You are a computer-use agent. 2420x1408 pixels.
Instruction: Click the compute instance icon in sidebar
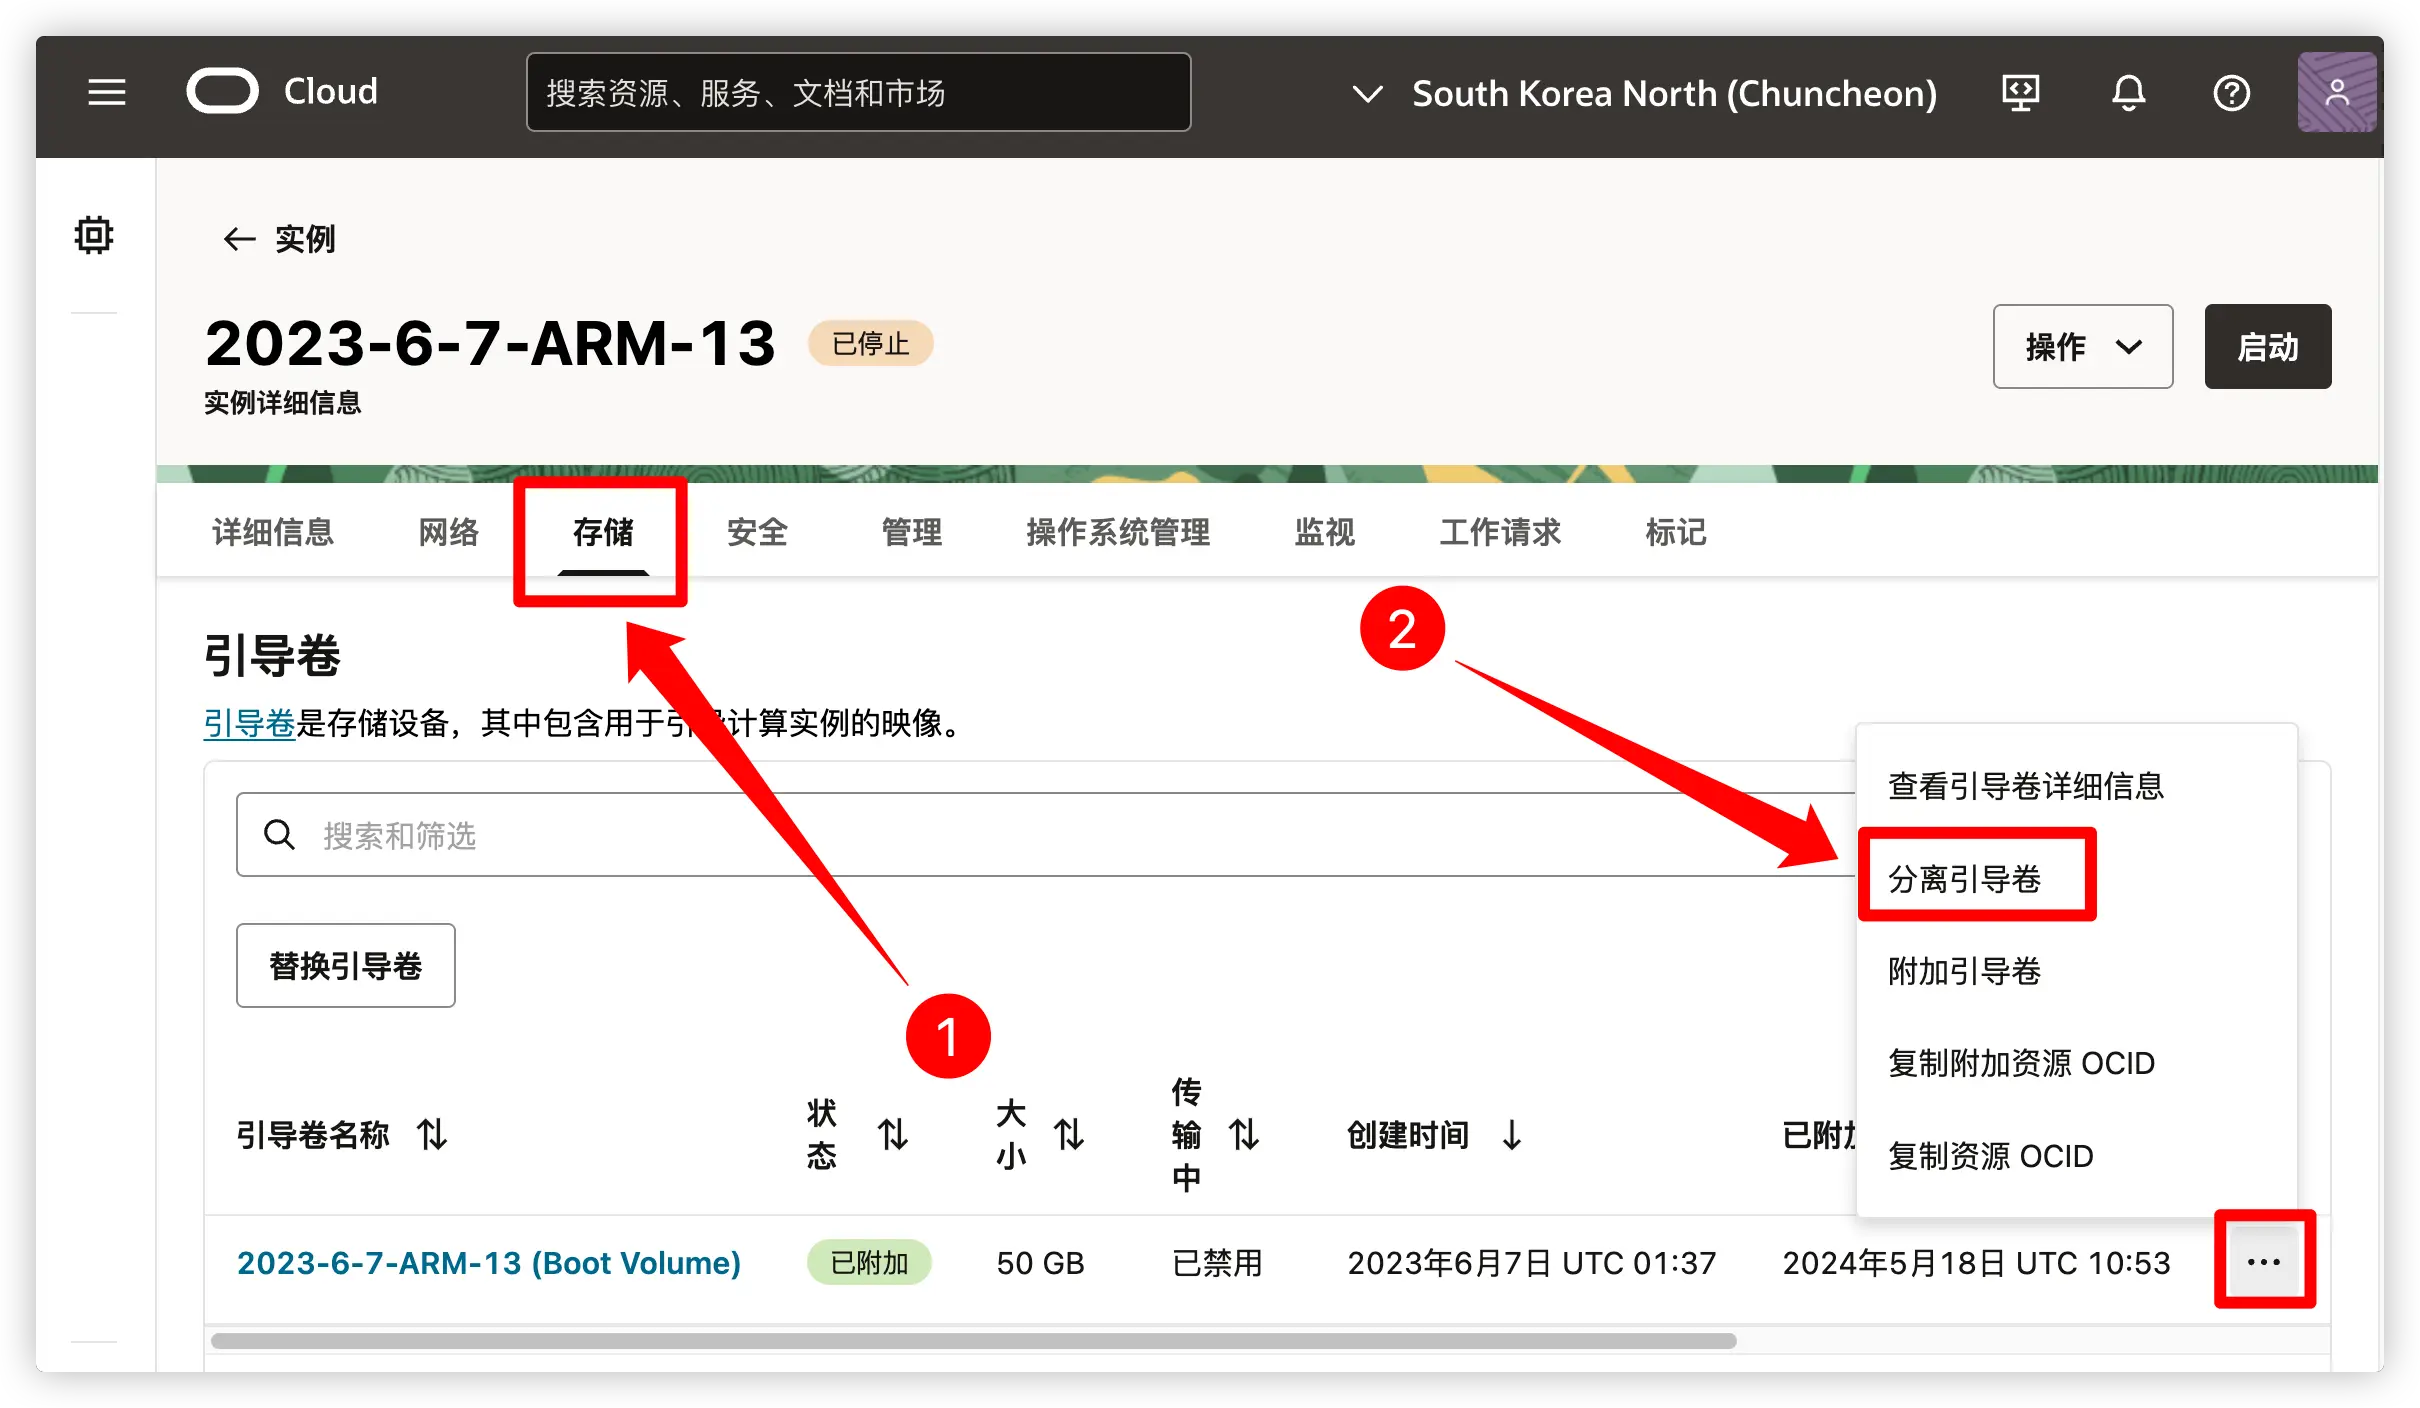pos(93,235)
